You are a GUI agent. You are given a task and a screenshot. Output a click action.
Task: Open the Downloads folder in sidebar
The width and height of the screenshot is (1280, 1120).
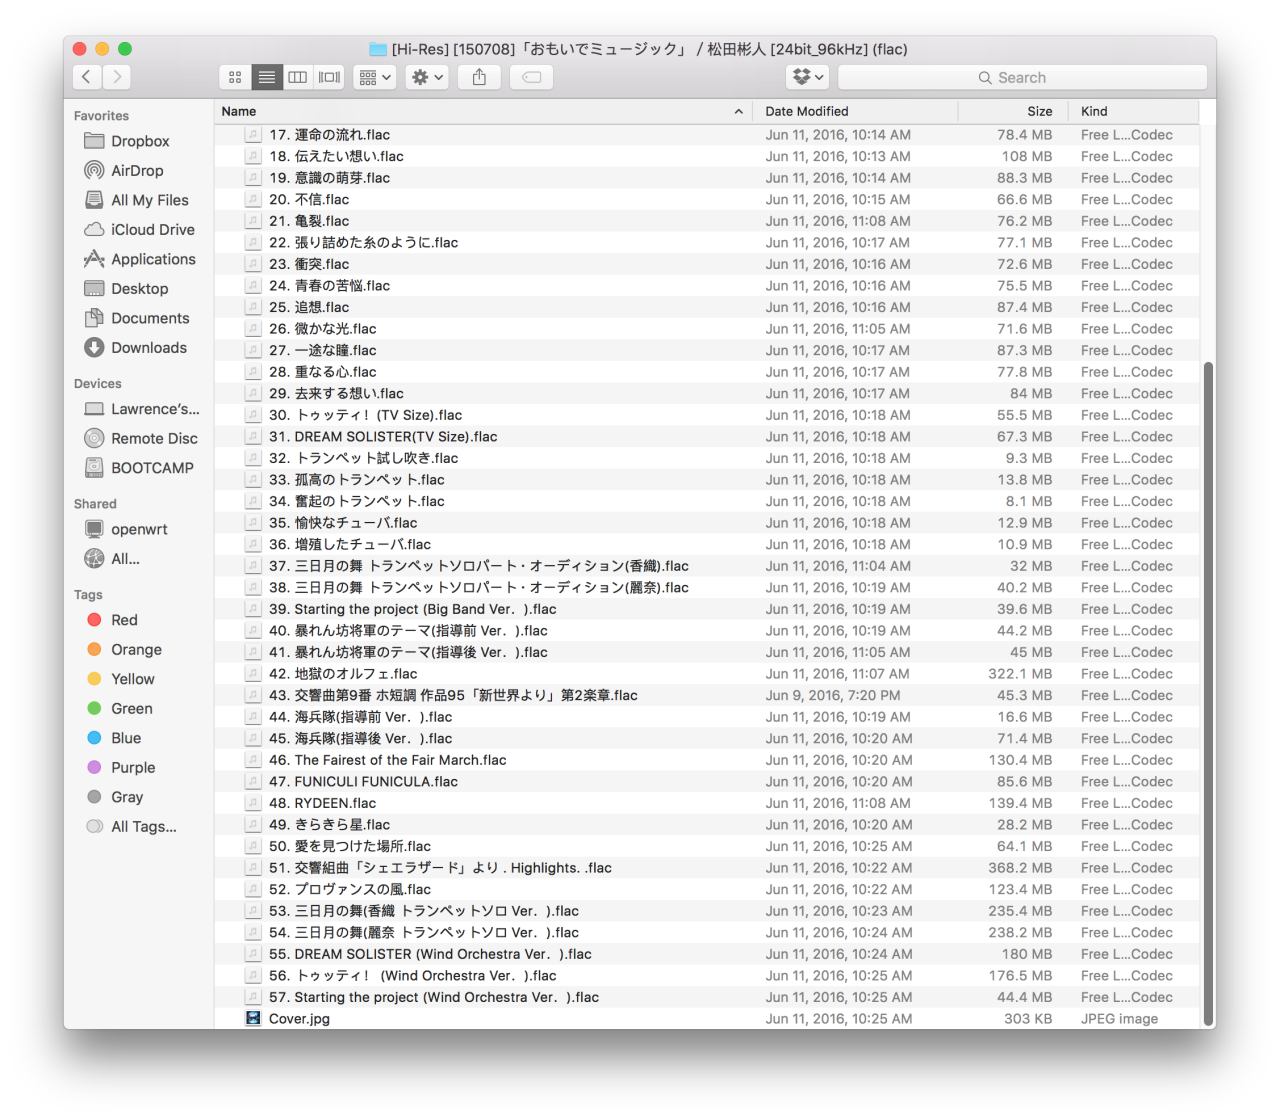(148, 348)
